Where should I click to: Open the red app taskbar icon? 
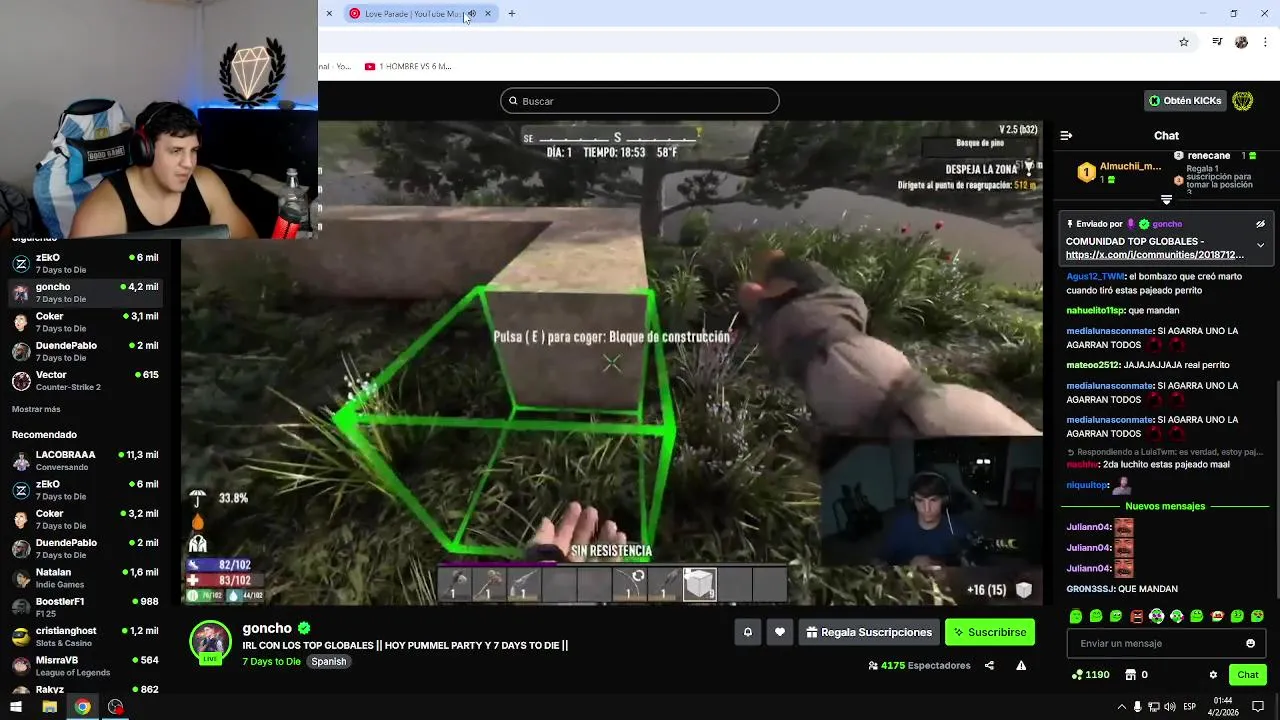116,707
